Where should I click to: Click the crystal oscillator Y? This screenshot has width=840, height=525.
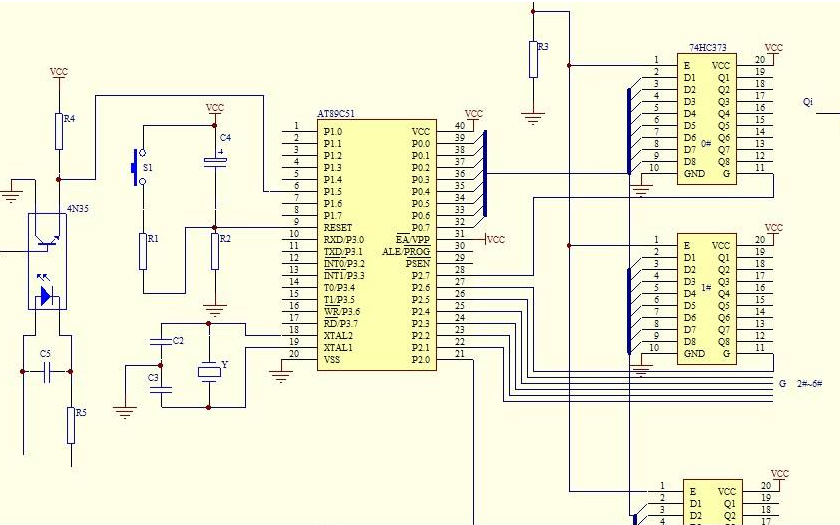pyautogui.click(x=208, y=372)
